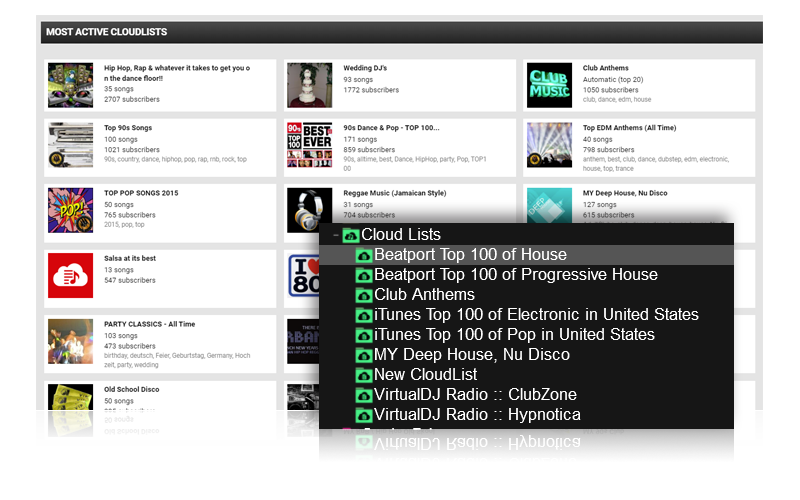Open the Party Classics thumbnail
The height and width of the screenshot is (500, 800).
coord(70,341)
